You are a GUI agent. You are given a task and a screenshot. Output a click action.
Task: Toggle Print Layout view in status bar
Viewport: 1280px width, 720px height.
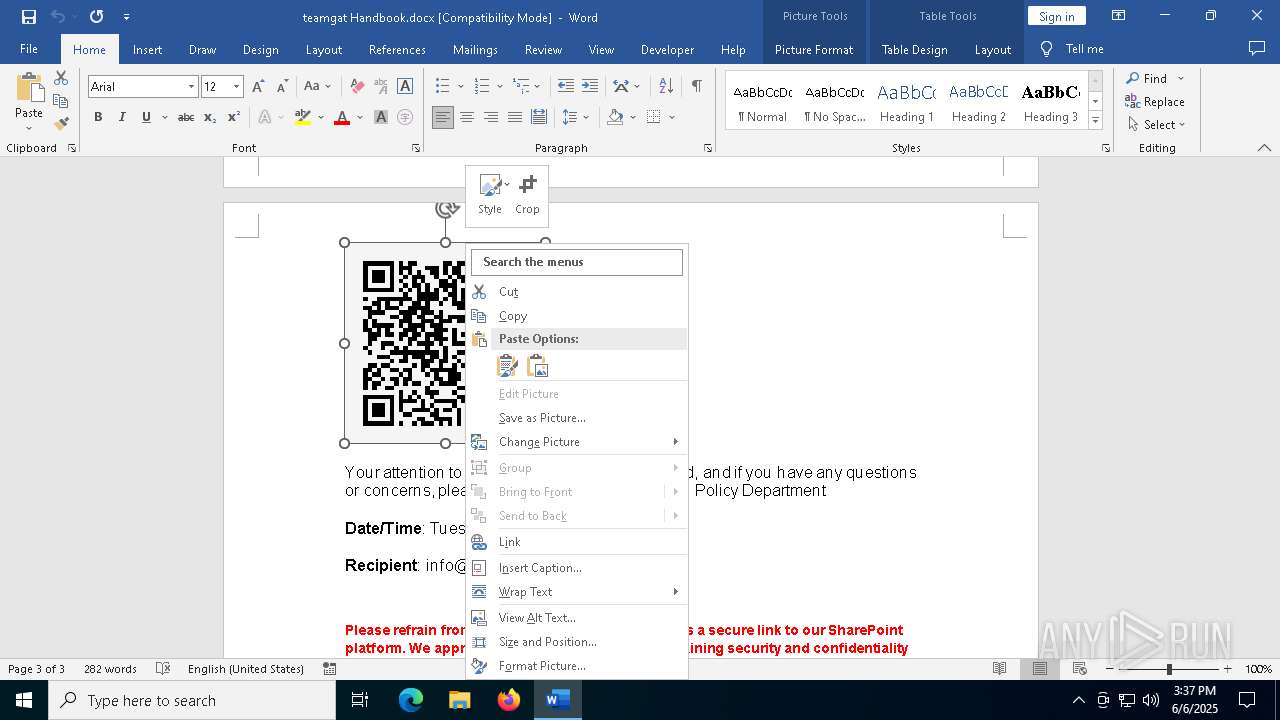[1040, 669]
